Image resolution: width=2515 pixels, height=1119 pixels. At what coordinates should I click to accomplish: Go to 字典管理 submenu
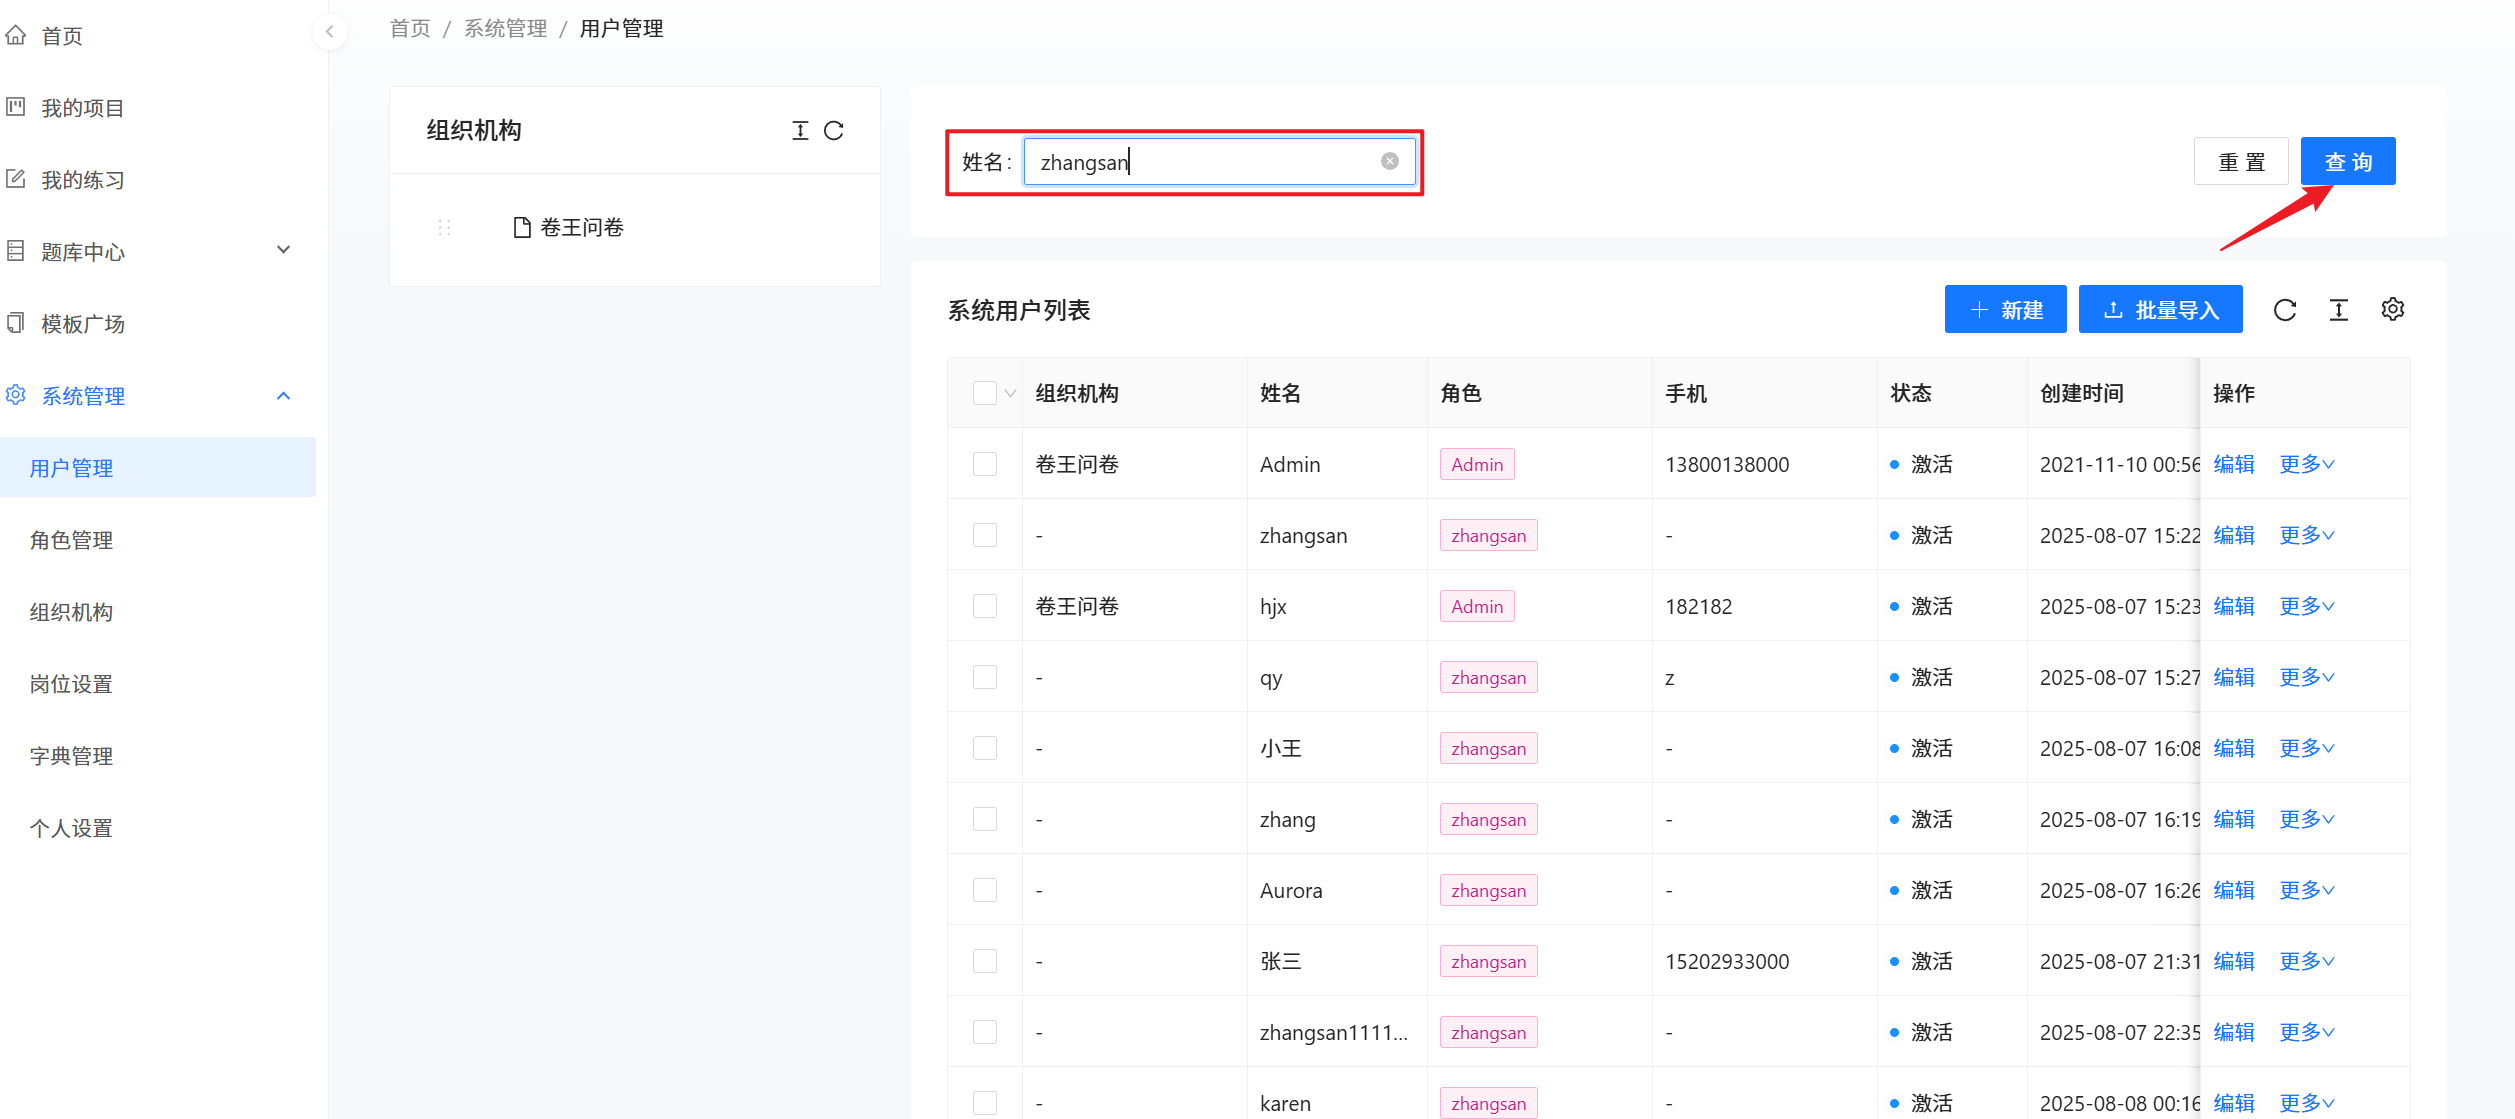pos(71,756)
